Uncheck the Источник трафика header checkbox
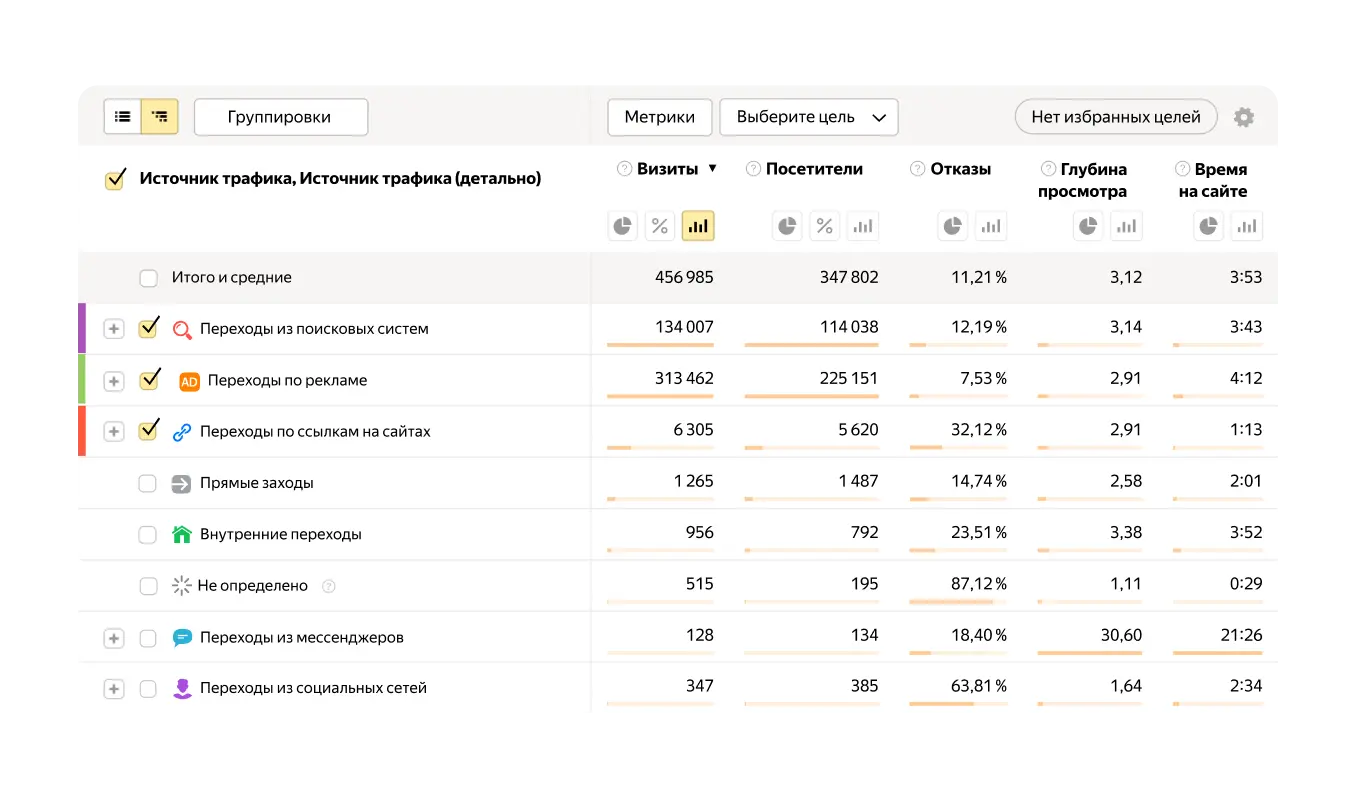This screenshot has height=800, width=1356. tap(114, 178)
